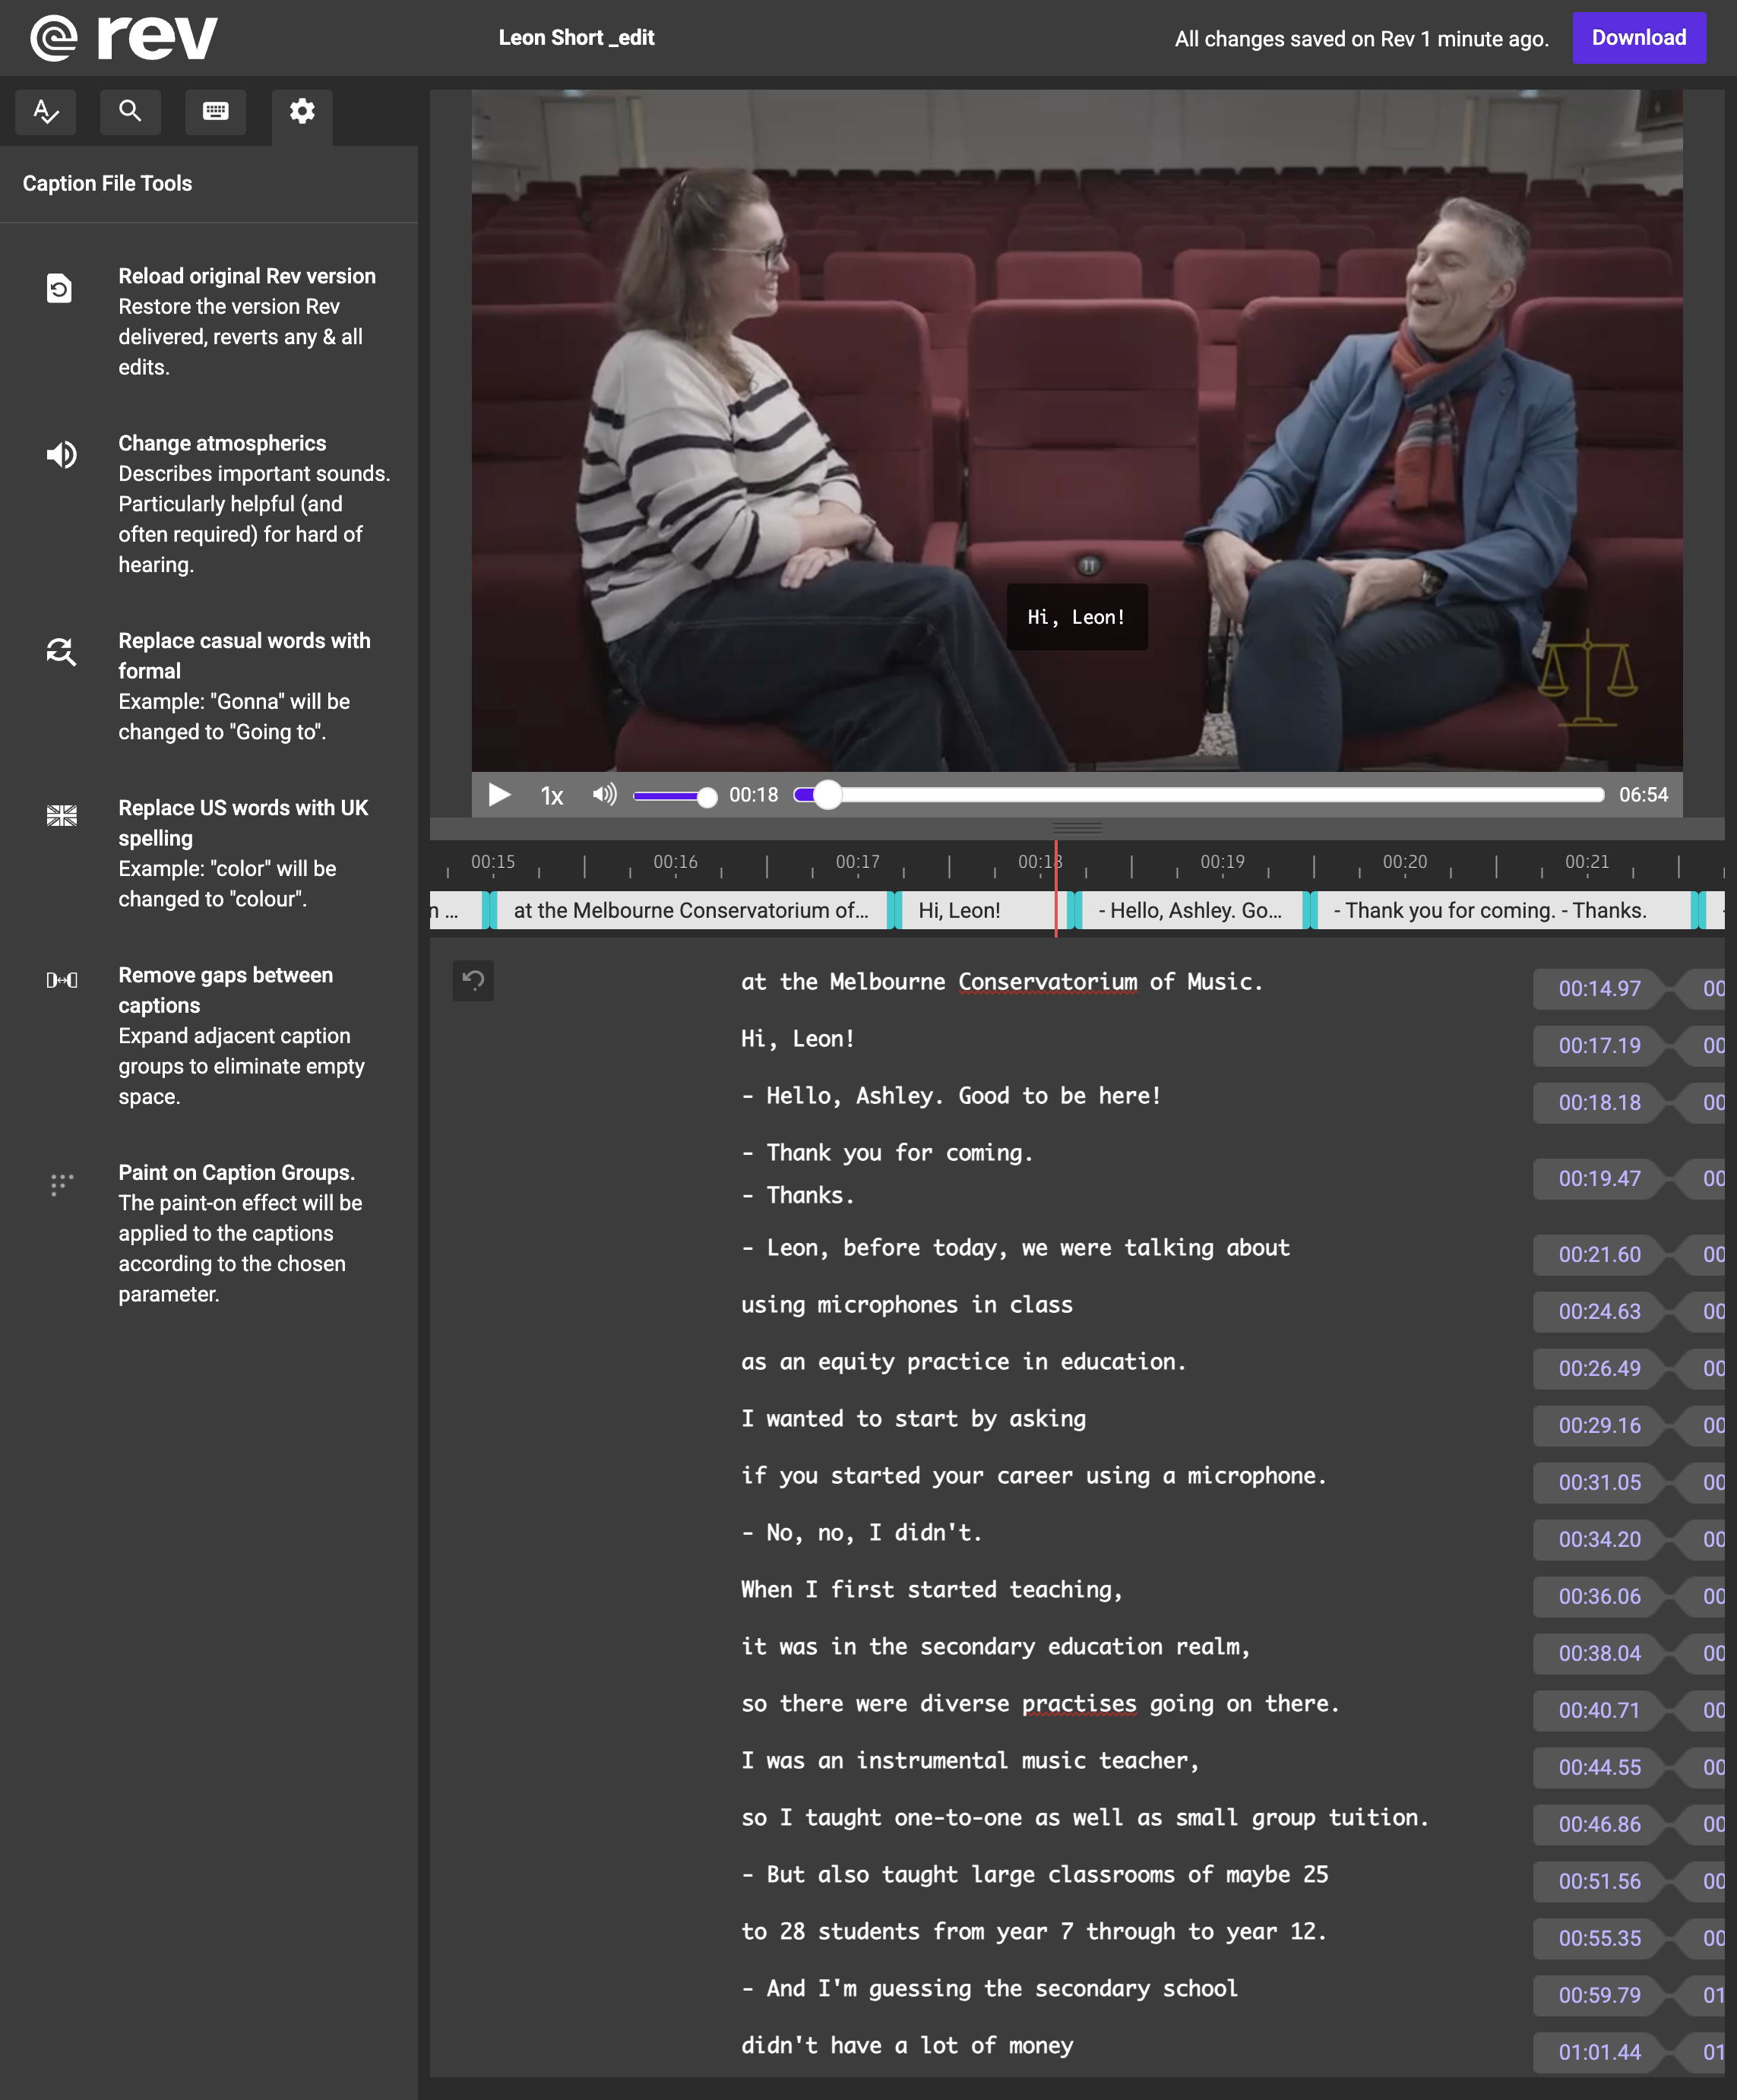This screenshot has height=2100, width=1737.
Task: Click the panel resize grip below video
Action: pos(1077,828)
